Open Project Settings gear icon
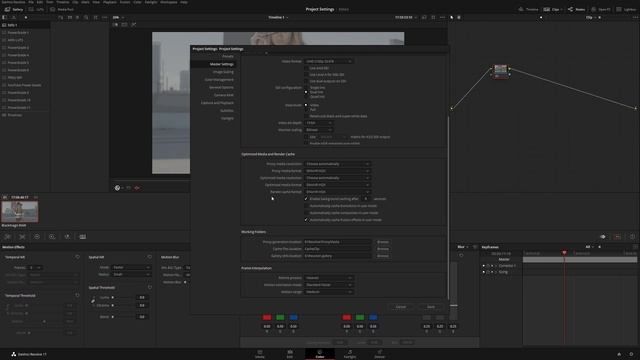640x360 pixels. [x=631, y=354]
